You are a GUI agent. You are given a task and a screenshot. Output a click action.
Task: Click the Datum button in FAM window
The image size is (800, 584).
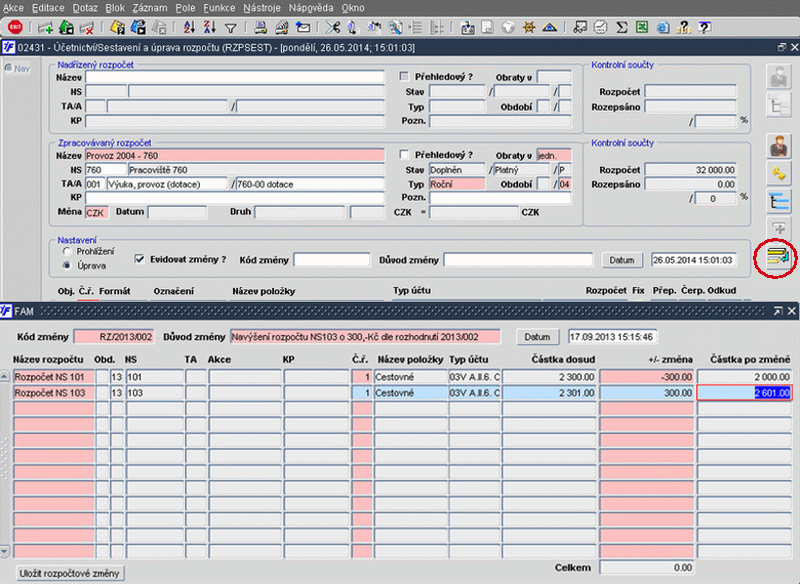537,337
